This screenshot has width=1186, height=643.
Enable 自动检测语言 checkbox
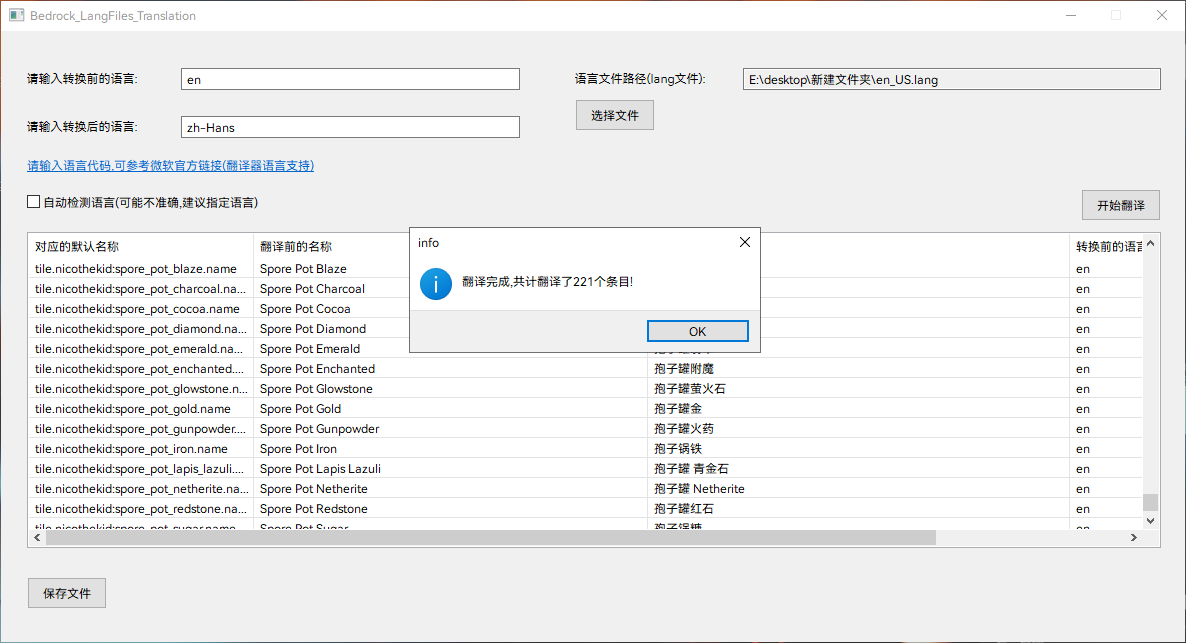click(34, 202)
